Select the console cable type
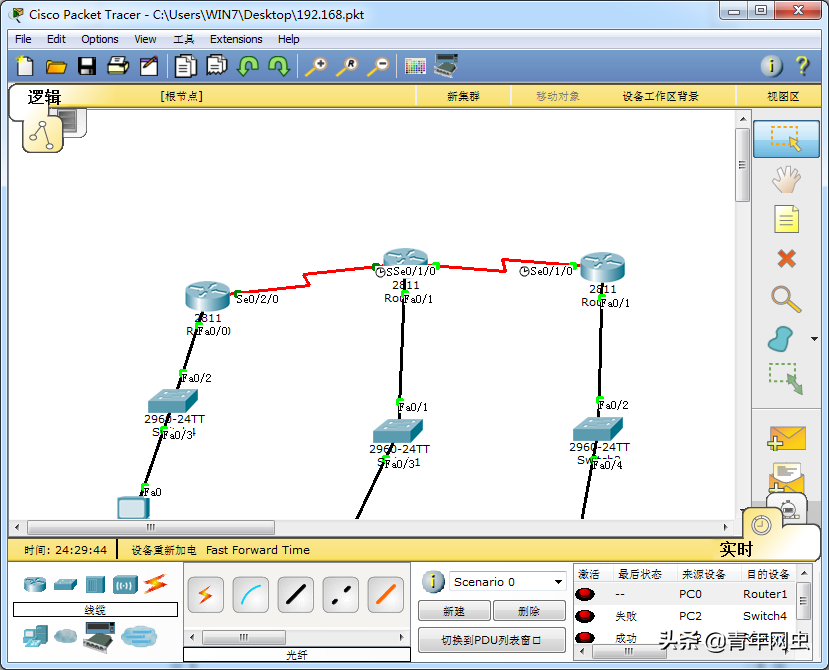 (x=251, y=595)
